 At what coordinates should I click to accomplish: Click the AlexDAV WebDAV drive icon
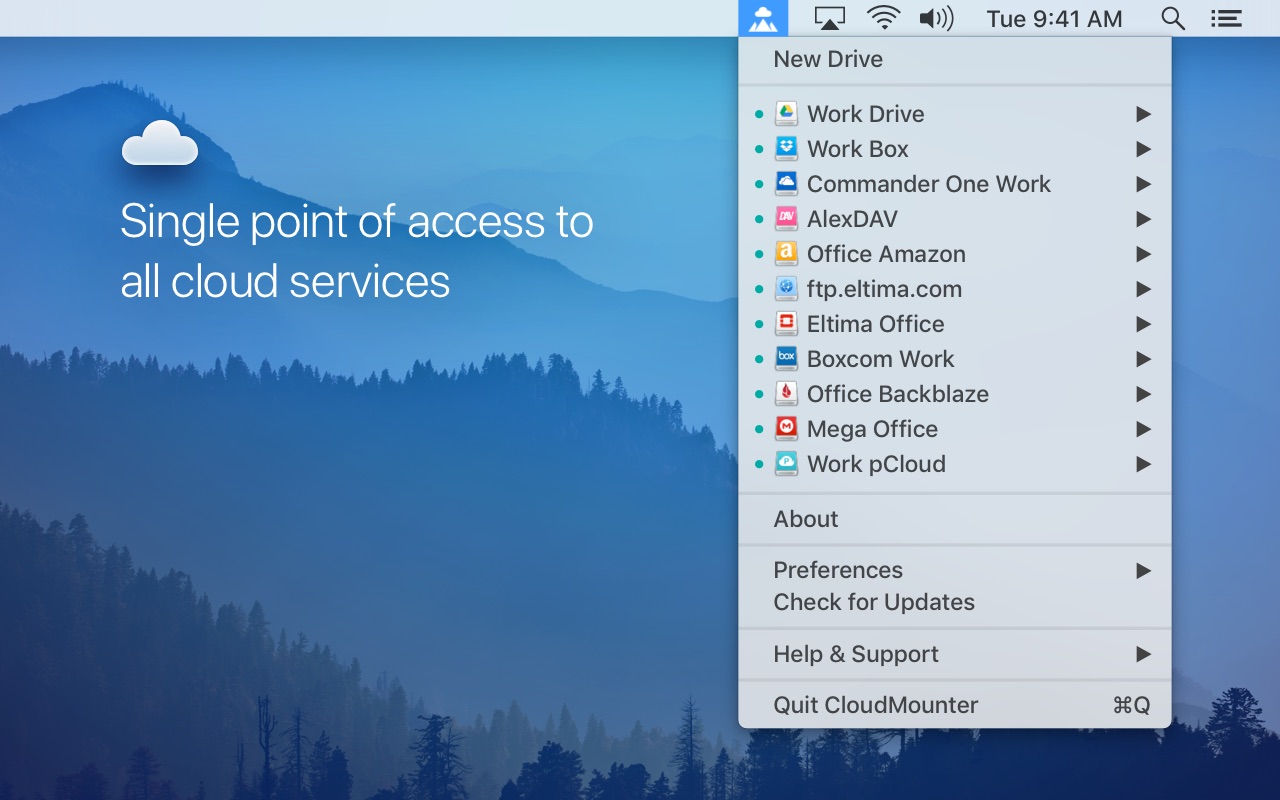pos(786,219)
